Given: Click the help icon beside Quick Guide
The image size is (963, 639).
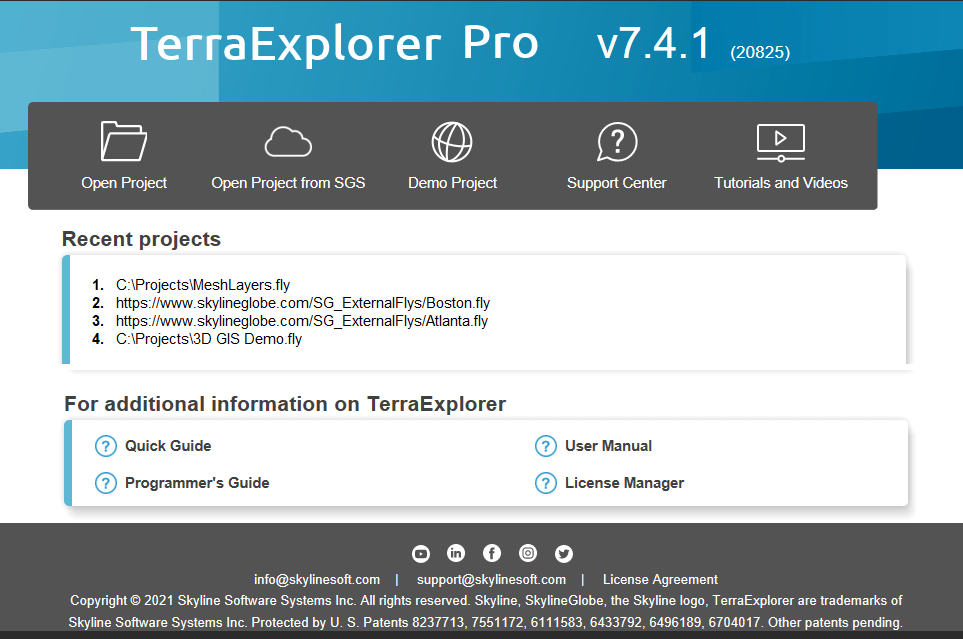Looking at the screenshot, I should pyautogui.click(x=106, y=446).
